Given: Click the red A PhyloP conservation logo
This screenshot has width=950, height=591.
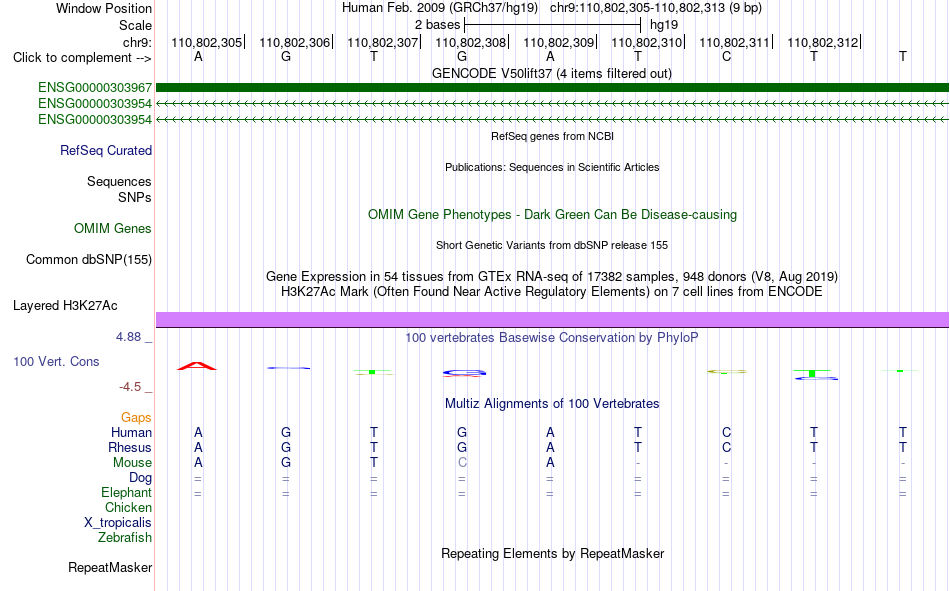Looking at the screenshot, I should (197, 366).
